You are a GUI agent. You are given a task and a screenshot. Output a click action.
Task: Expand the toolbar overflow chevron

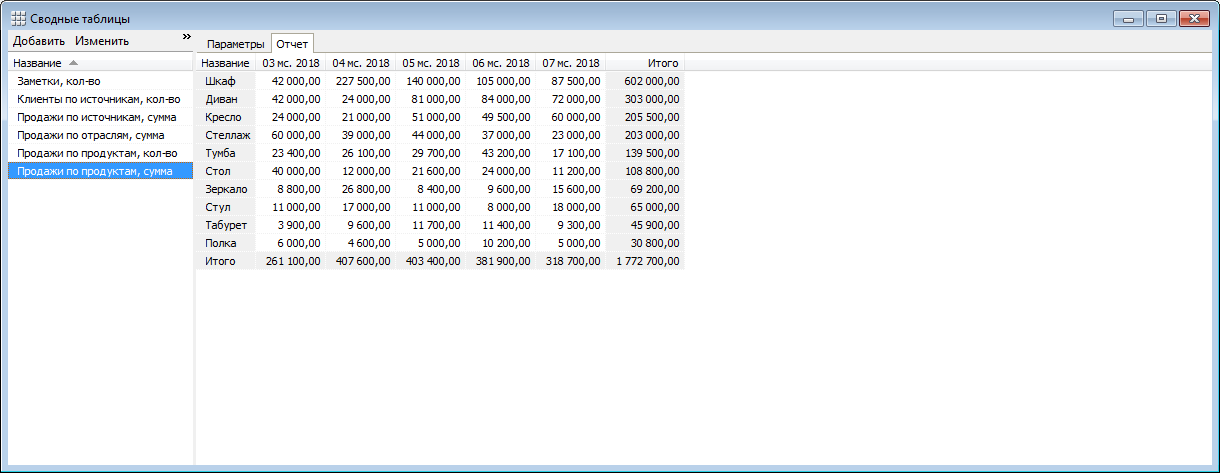[186, 37]
